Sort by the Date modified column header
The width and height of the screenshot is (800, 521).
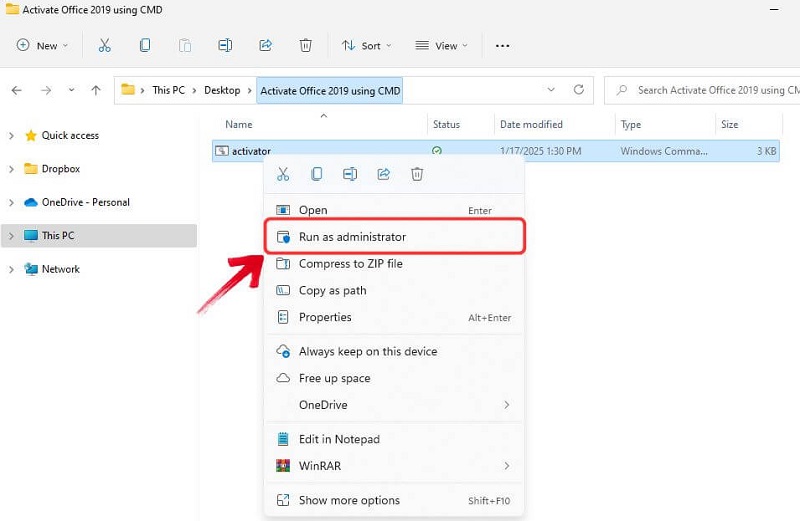tap(531, 125)
